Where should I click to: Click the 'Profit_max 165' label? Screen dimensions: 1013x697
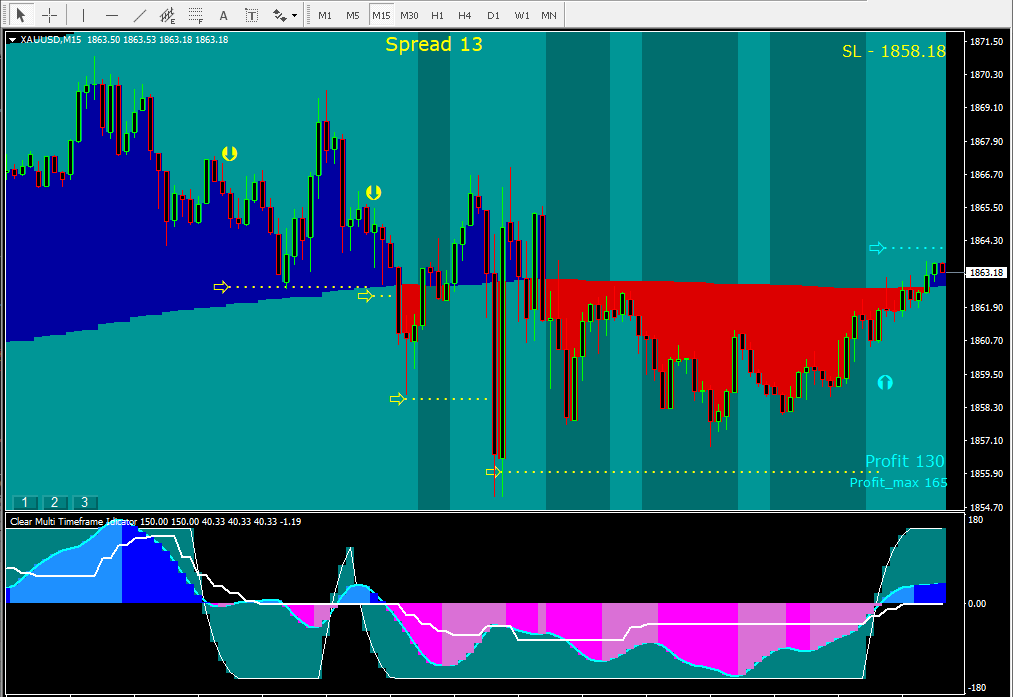coord(898,483)
